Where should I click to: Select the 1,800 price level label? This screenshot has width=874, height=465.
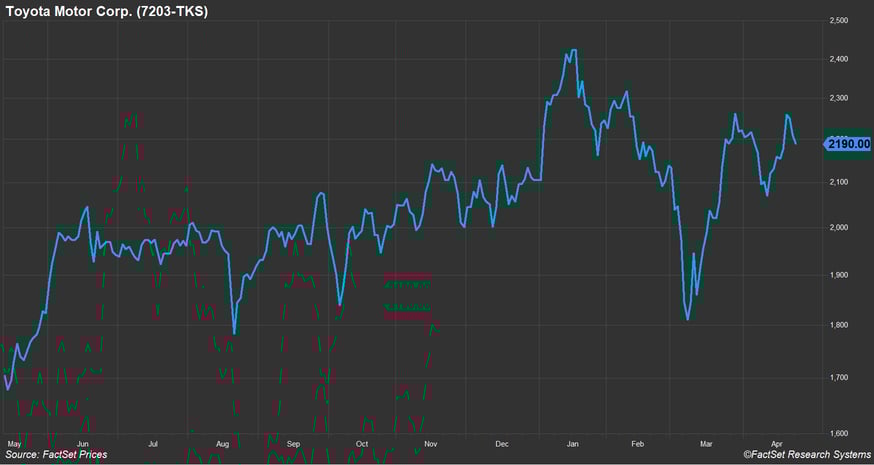(x=838, y=325)
